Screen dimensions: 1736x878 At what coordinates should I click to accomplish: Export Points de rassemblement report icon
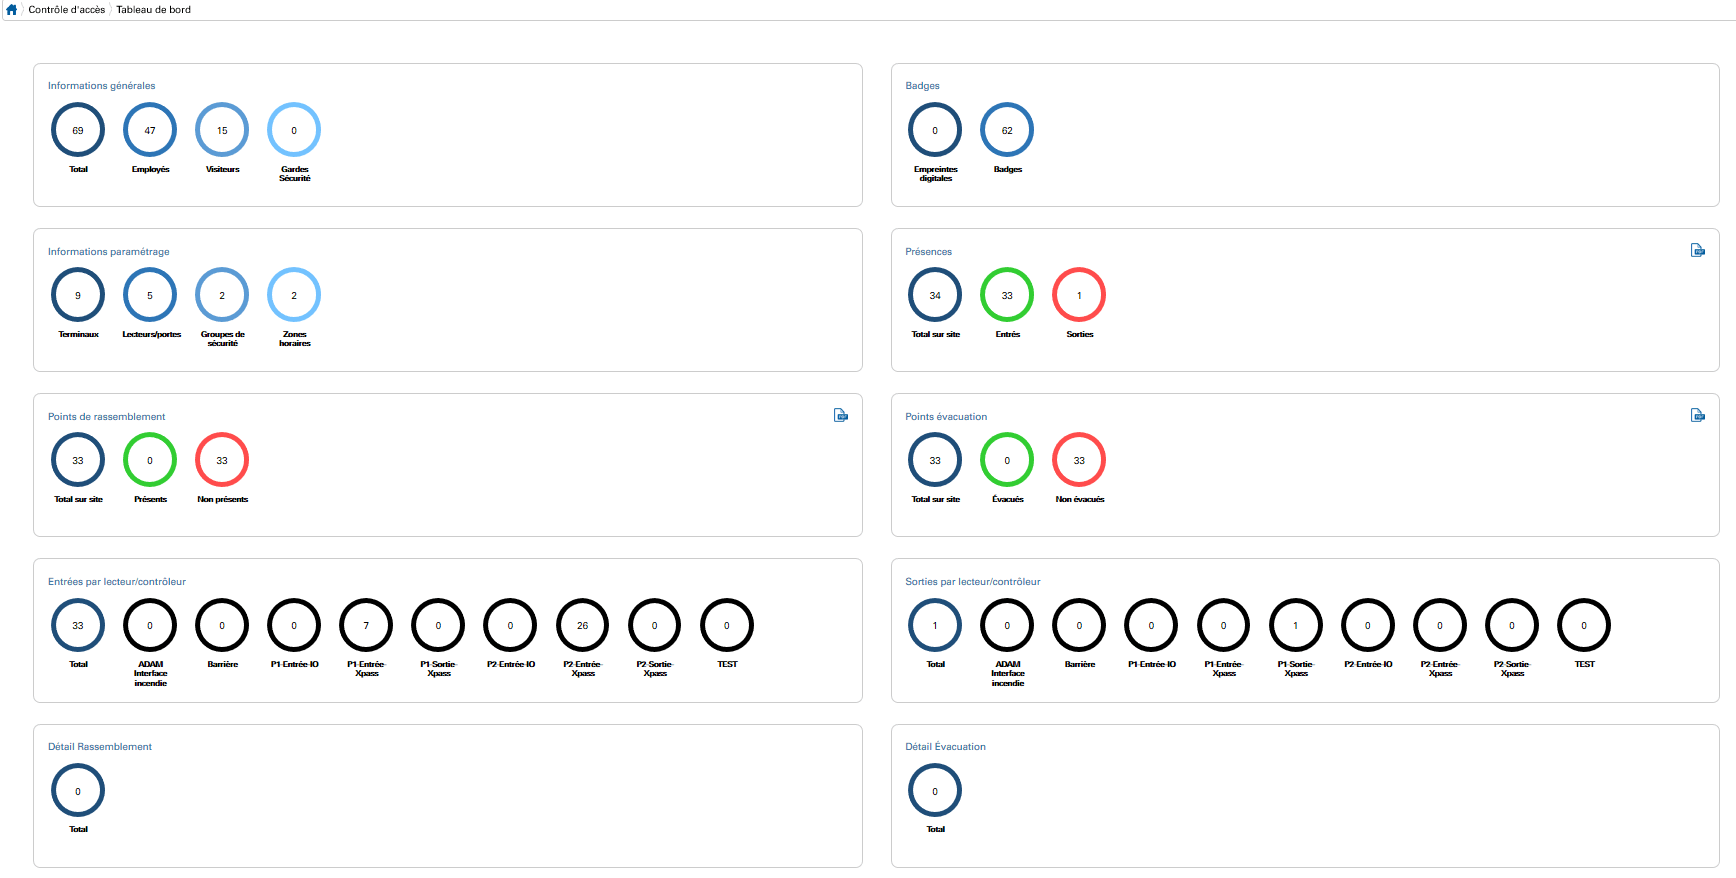841,415
